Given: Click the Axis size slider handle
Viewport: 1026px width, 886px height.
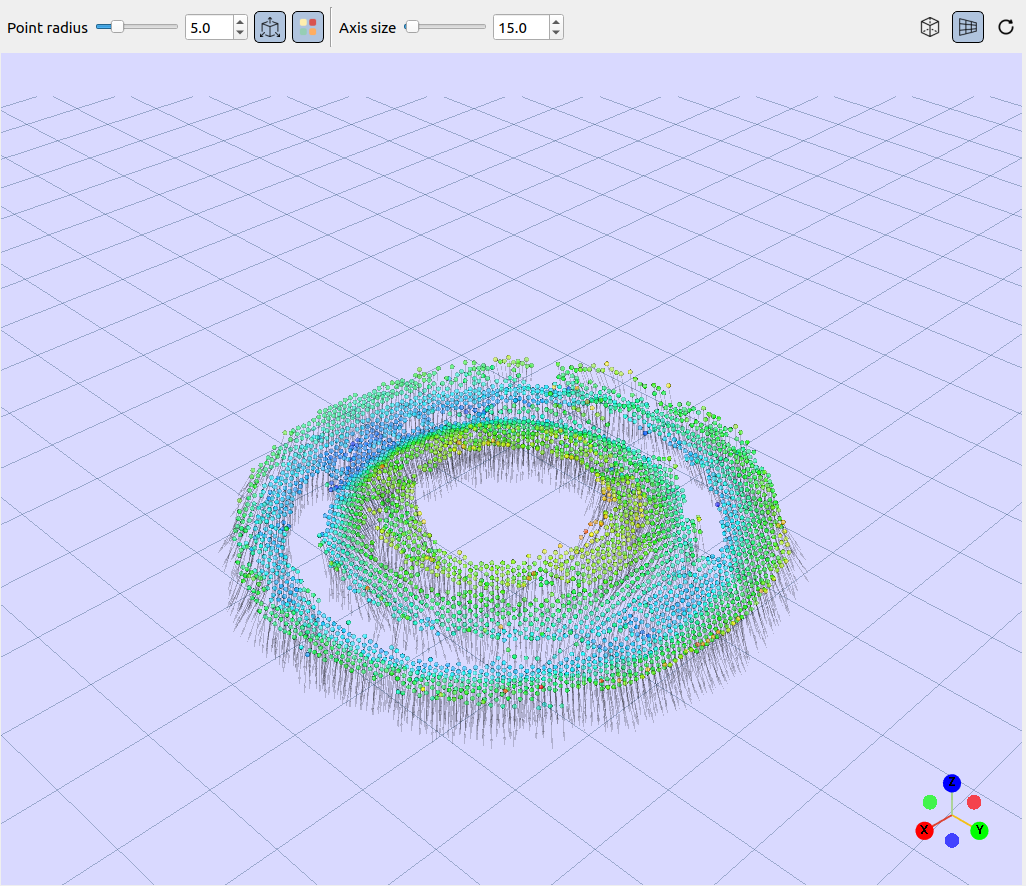Looking at the screenshot, I should (412, 27).
